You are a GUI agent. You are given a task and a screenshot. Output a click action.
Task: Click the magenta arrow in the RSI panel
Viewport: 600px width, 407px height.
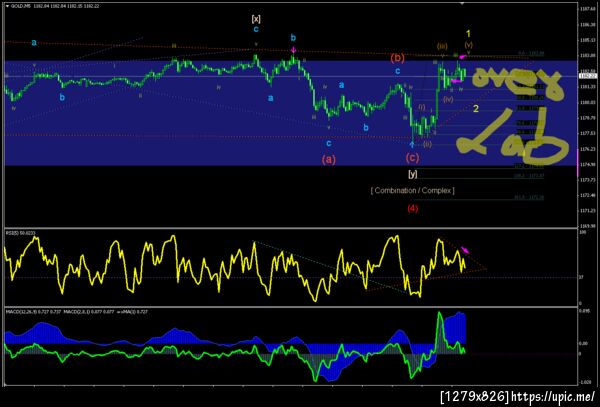point(465,250)
